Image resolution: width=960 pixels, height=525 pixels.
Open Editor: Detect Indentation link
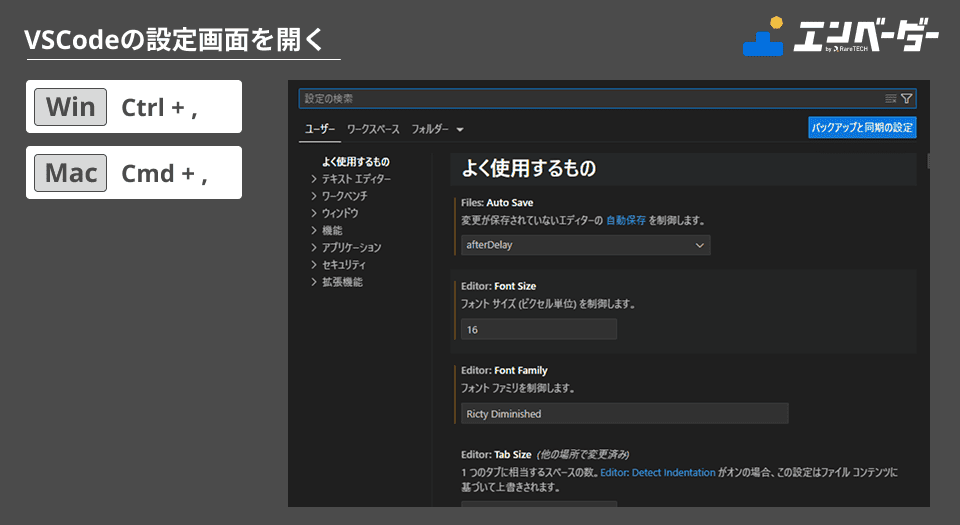coord(658,472)
